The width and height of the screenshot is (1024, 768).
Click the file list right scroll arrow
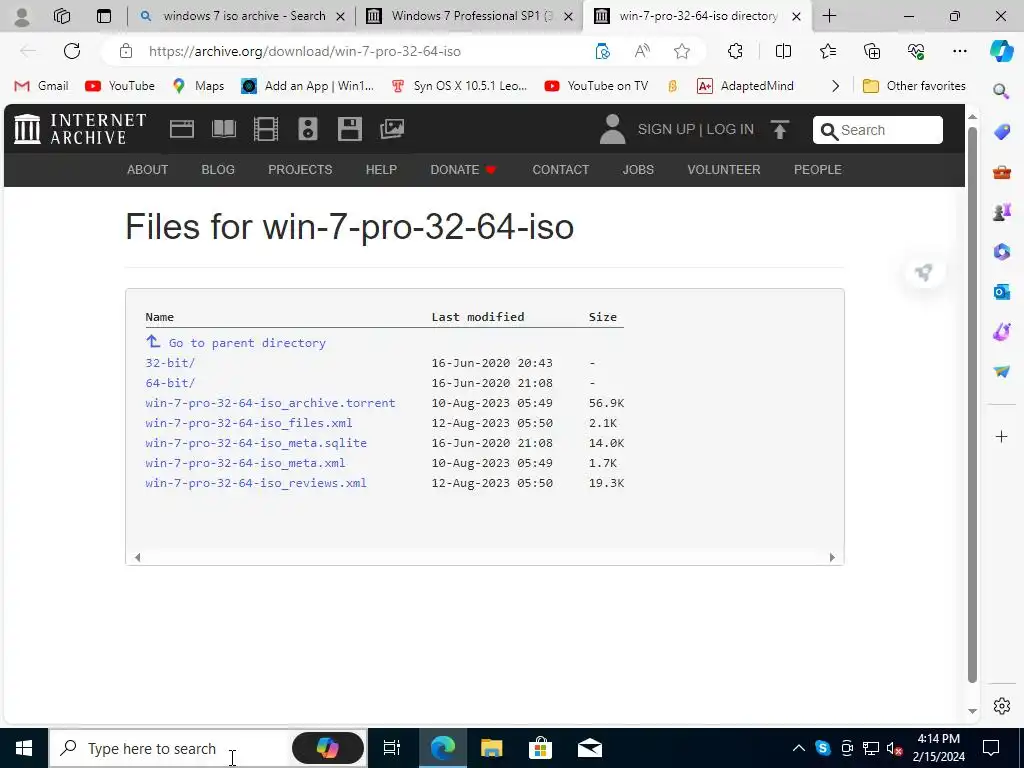832,557
